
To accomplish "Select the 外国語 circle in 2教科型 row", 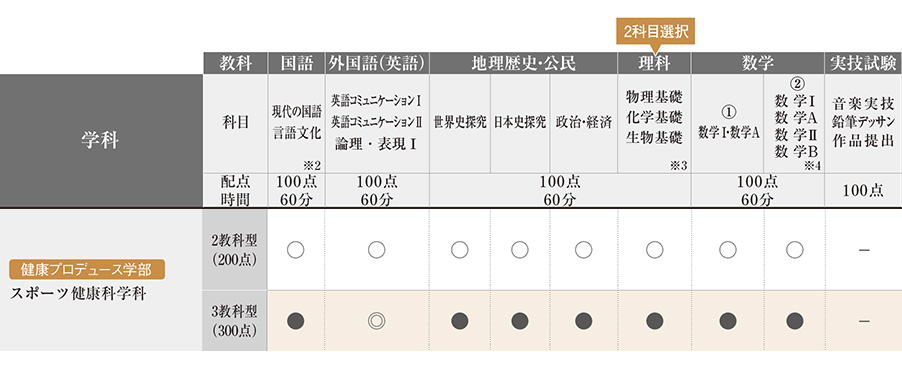I will click(376, 250).
